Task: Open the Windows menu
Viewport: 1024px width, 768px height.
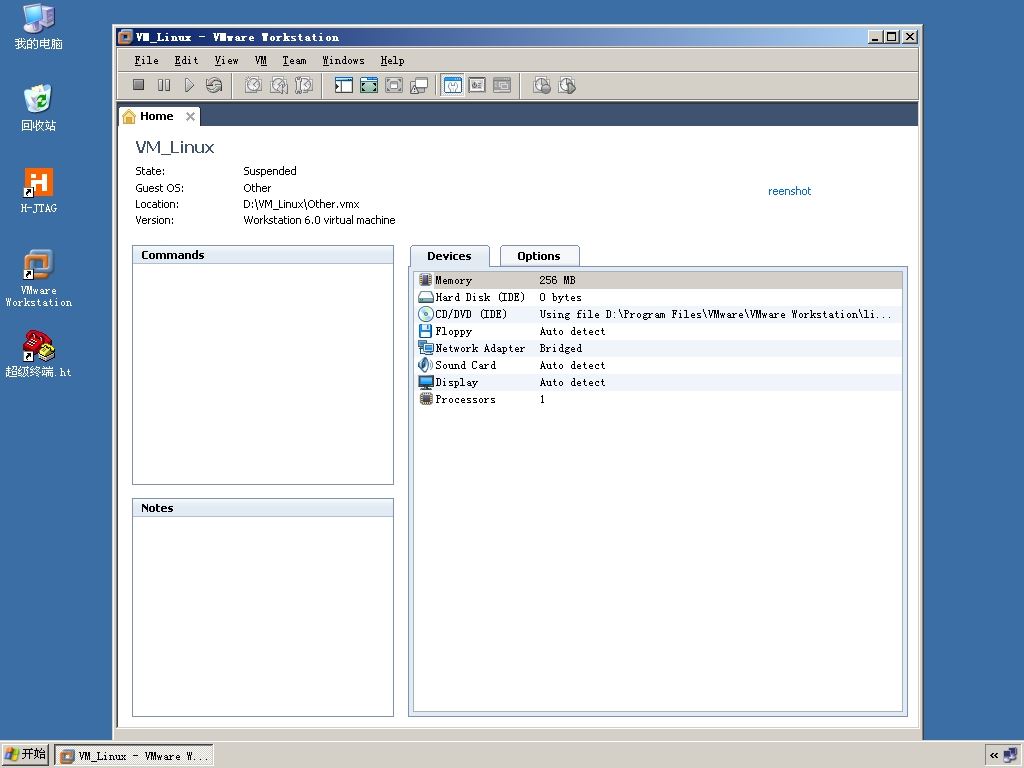Action: [x=343, y=60]
